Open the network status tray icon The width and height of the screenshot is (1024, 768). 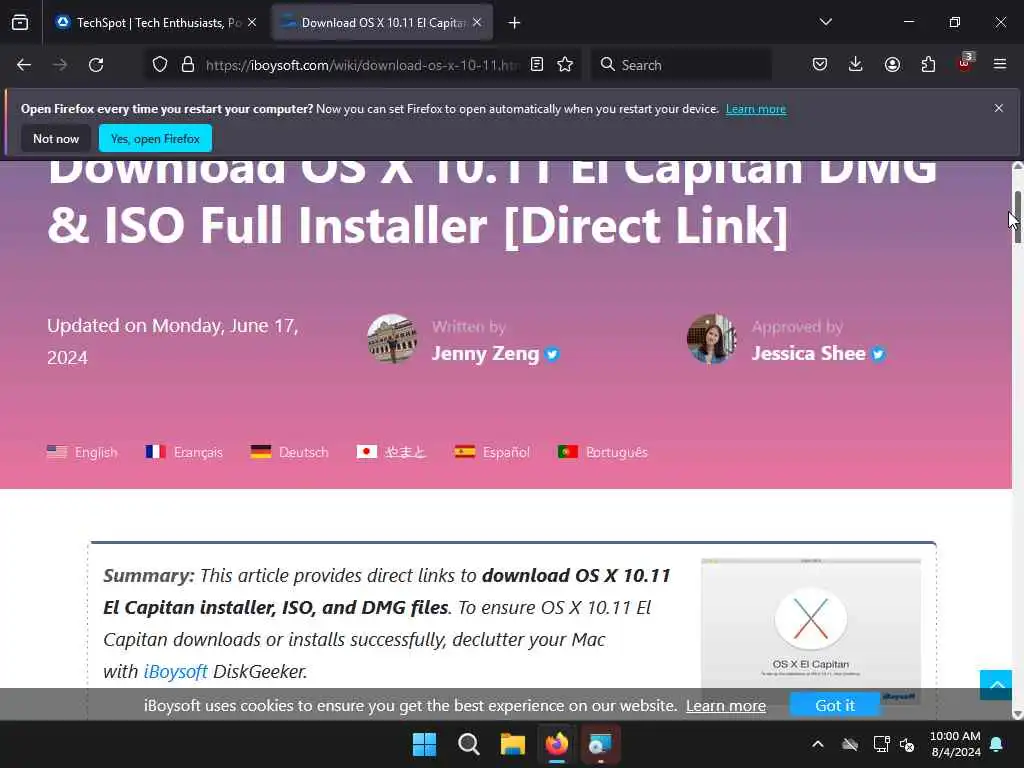tap(882, 744)
